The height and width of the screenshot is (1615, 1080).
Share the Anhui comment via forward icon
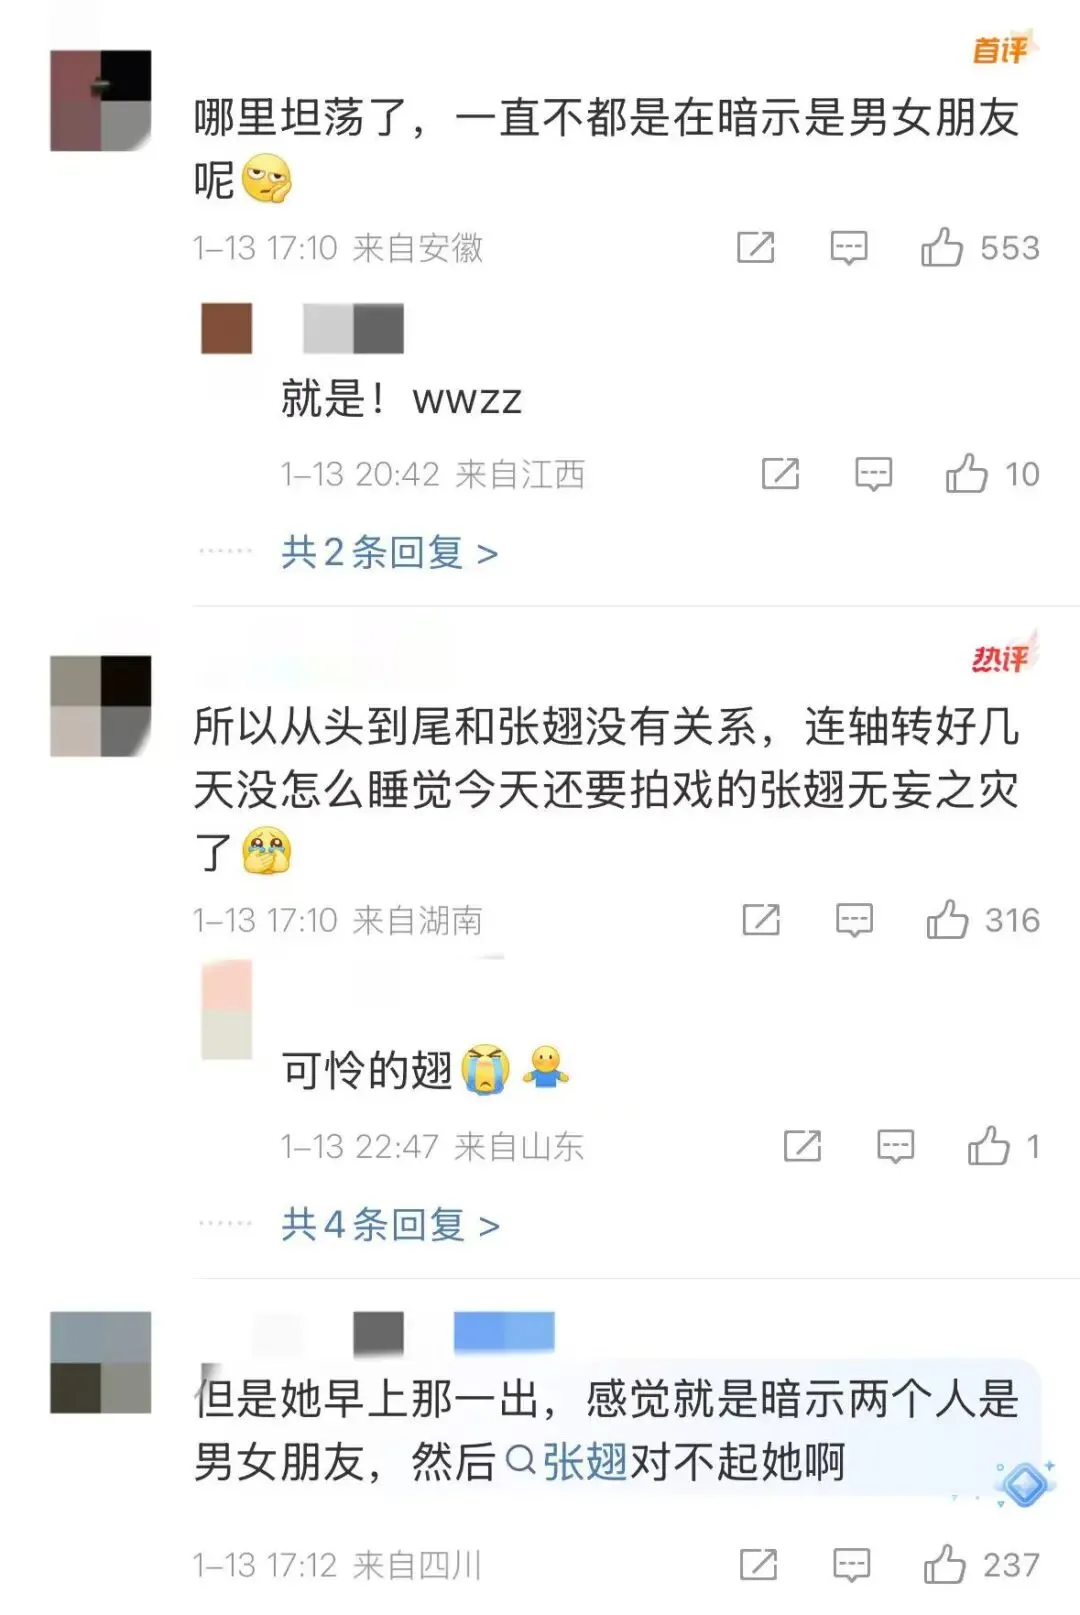756,247
